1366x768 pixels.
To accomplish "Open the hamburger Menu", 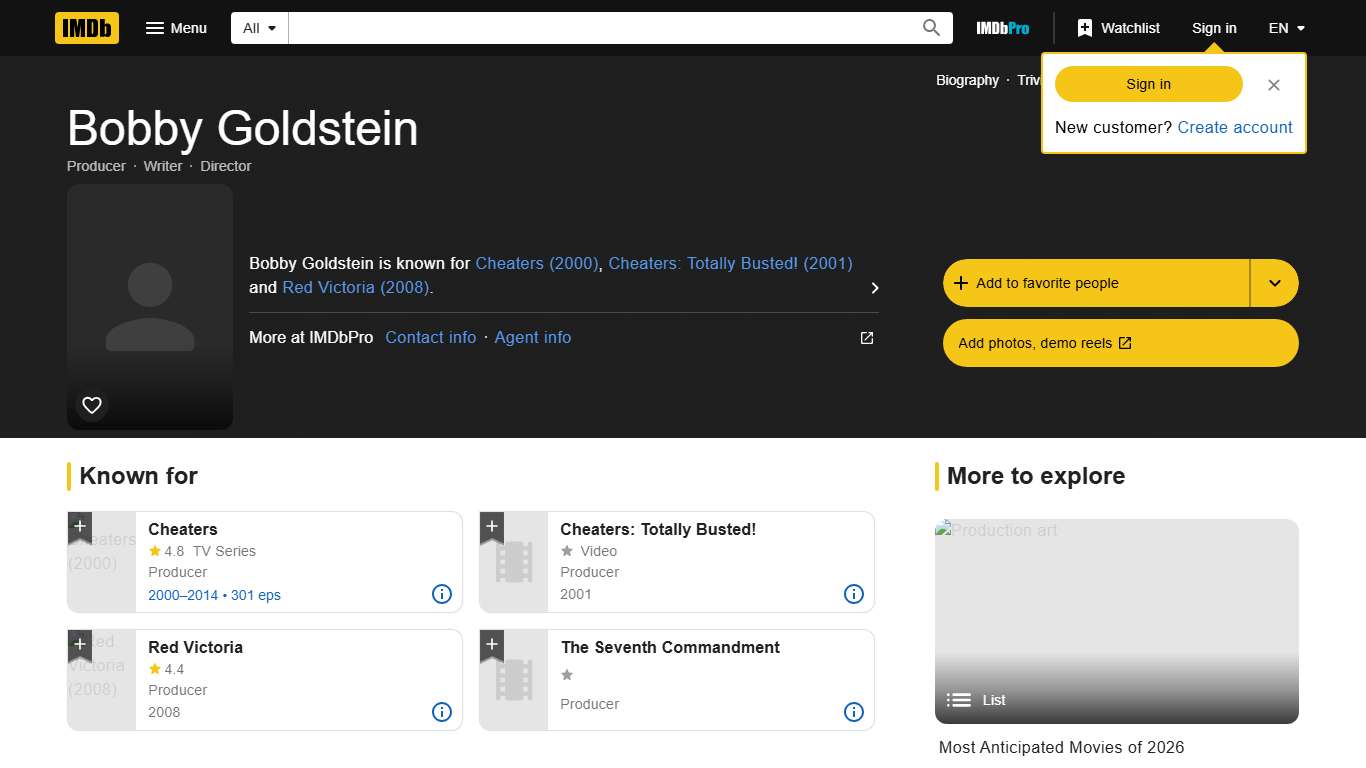I will click(x=176, y=28).
